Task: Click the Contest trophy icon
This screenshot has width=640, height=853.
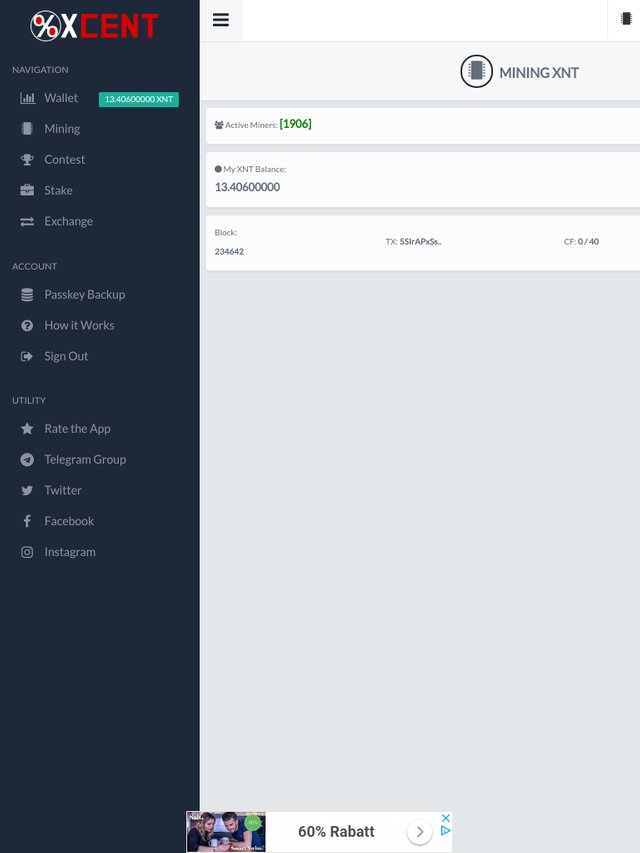Action: (x=27, y=159)
